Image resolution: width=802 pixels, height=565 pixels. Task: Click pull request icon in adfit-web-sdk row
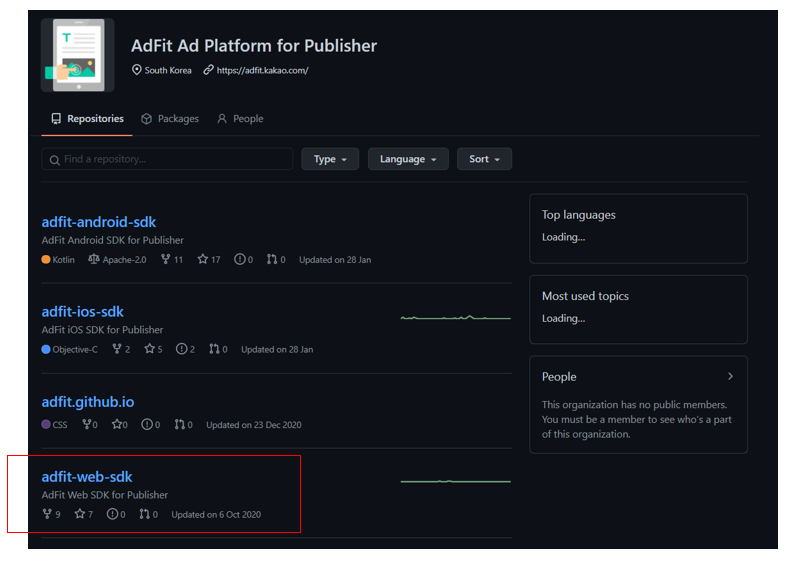click(144, 514)
